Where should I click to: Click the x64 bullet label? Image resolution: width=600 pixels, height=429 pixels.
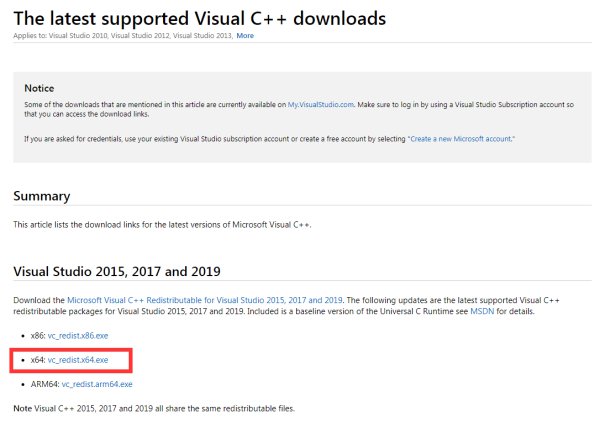pyautogui.click(x=37, y=359)
